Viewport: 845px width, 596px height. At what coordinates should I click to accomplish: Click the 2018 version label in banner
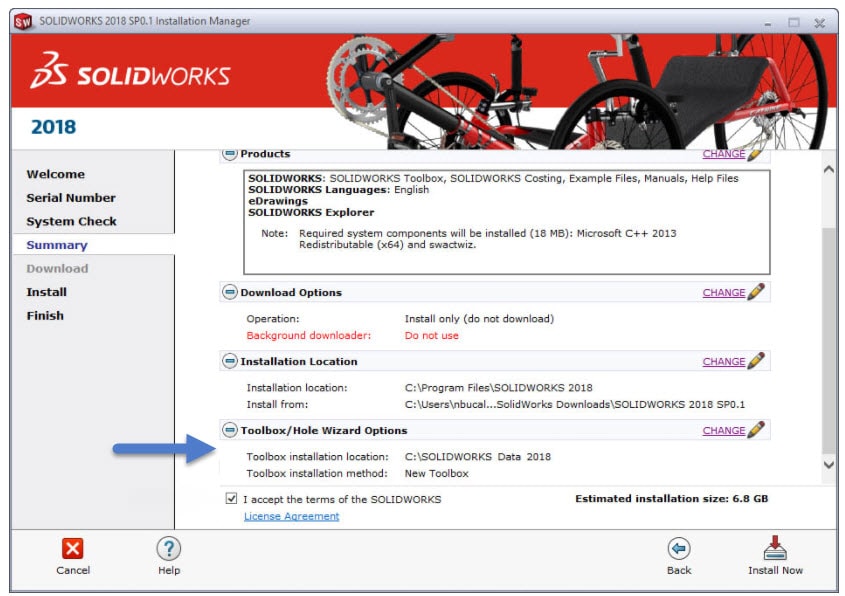[x=53, y=127]
